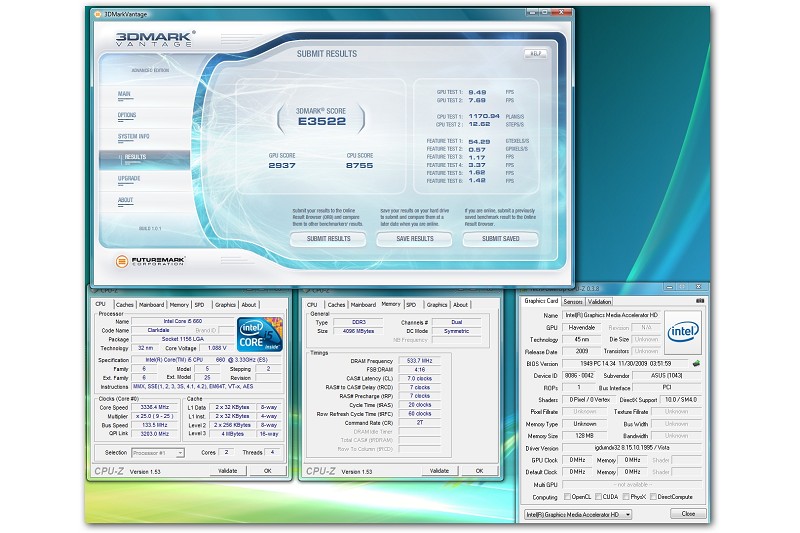Click the Close button in GPU-Z
The image size is (800, 533).
coord(688,514)
